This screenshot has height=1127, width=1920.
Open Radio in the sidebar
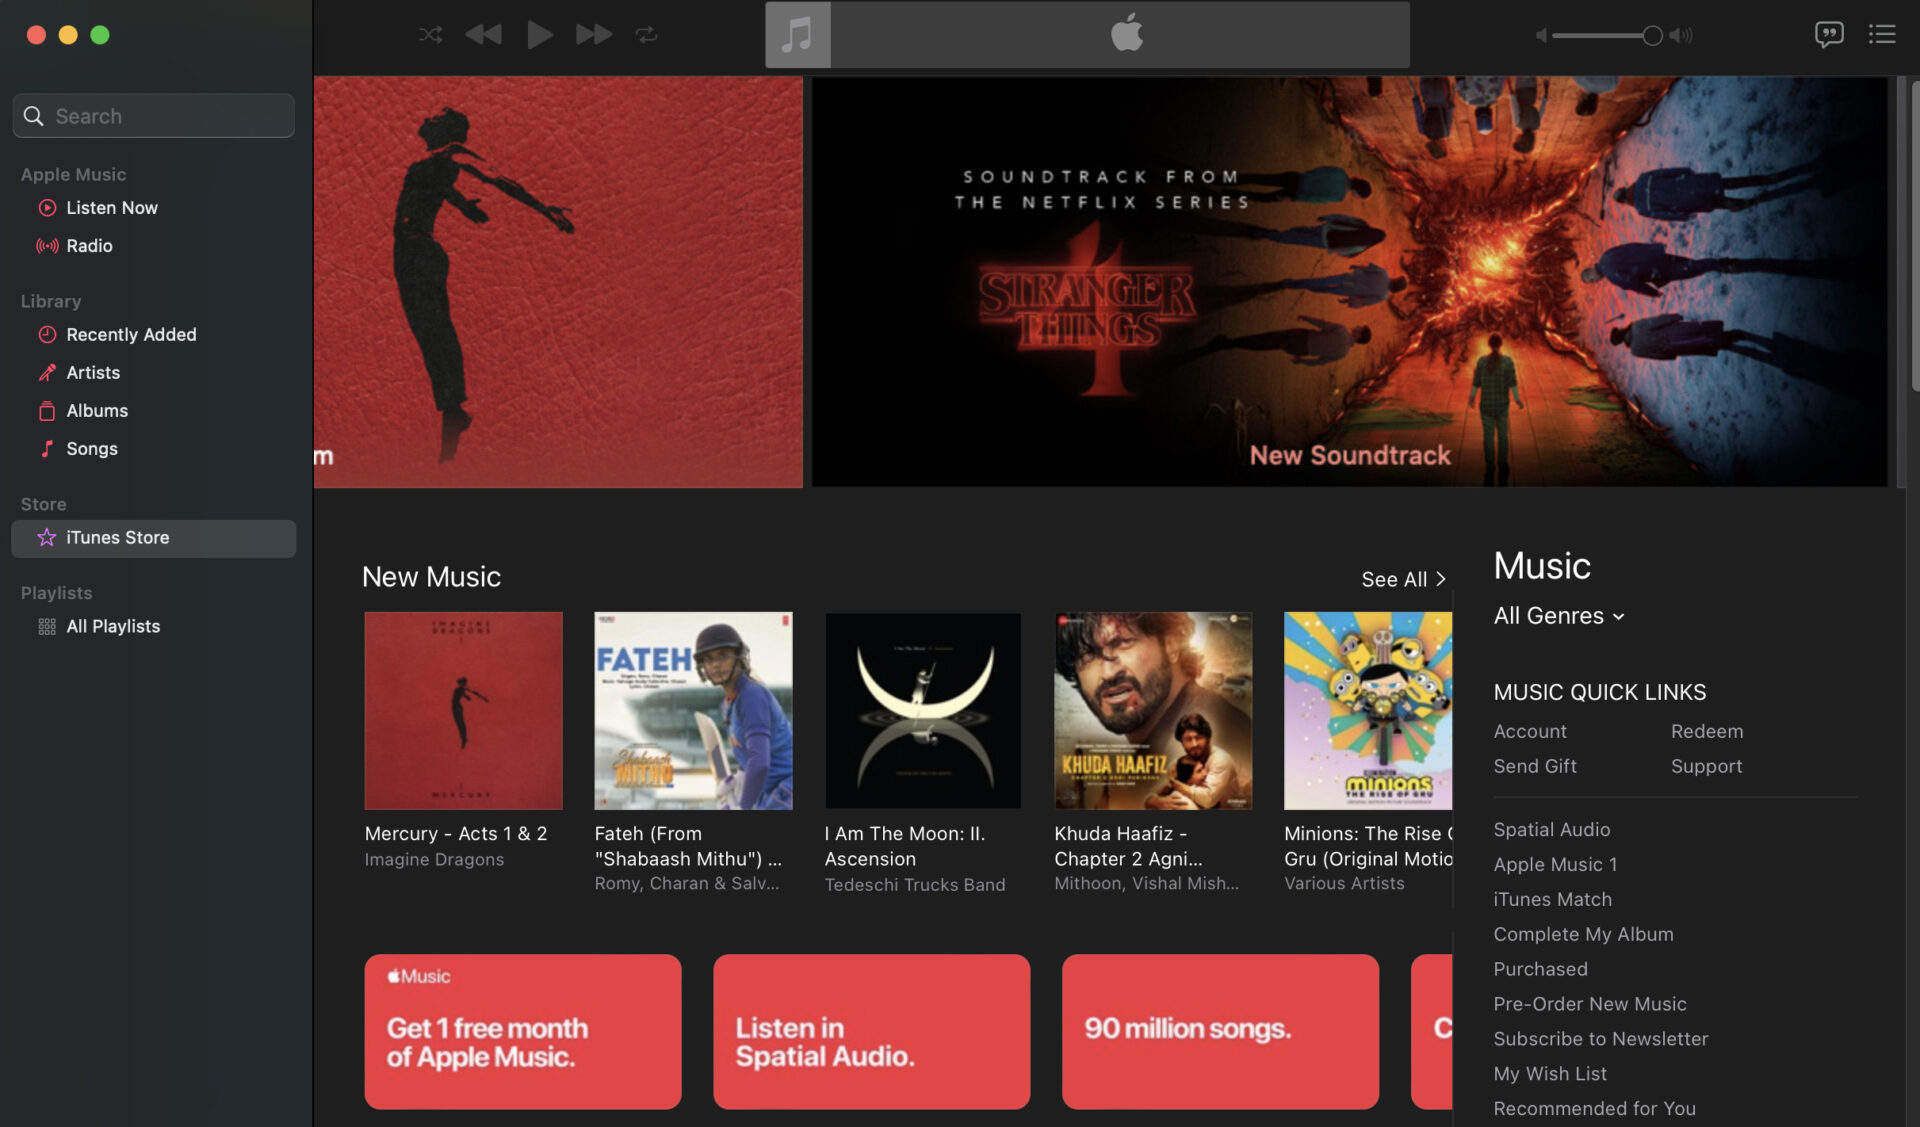click(x=89, y=246)
